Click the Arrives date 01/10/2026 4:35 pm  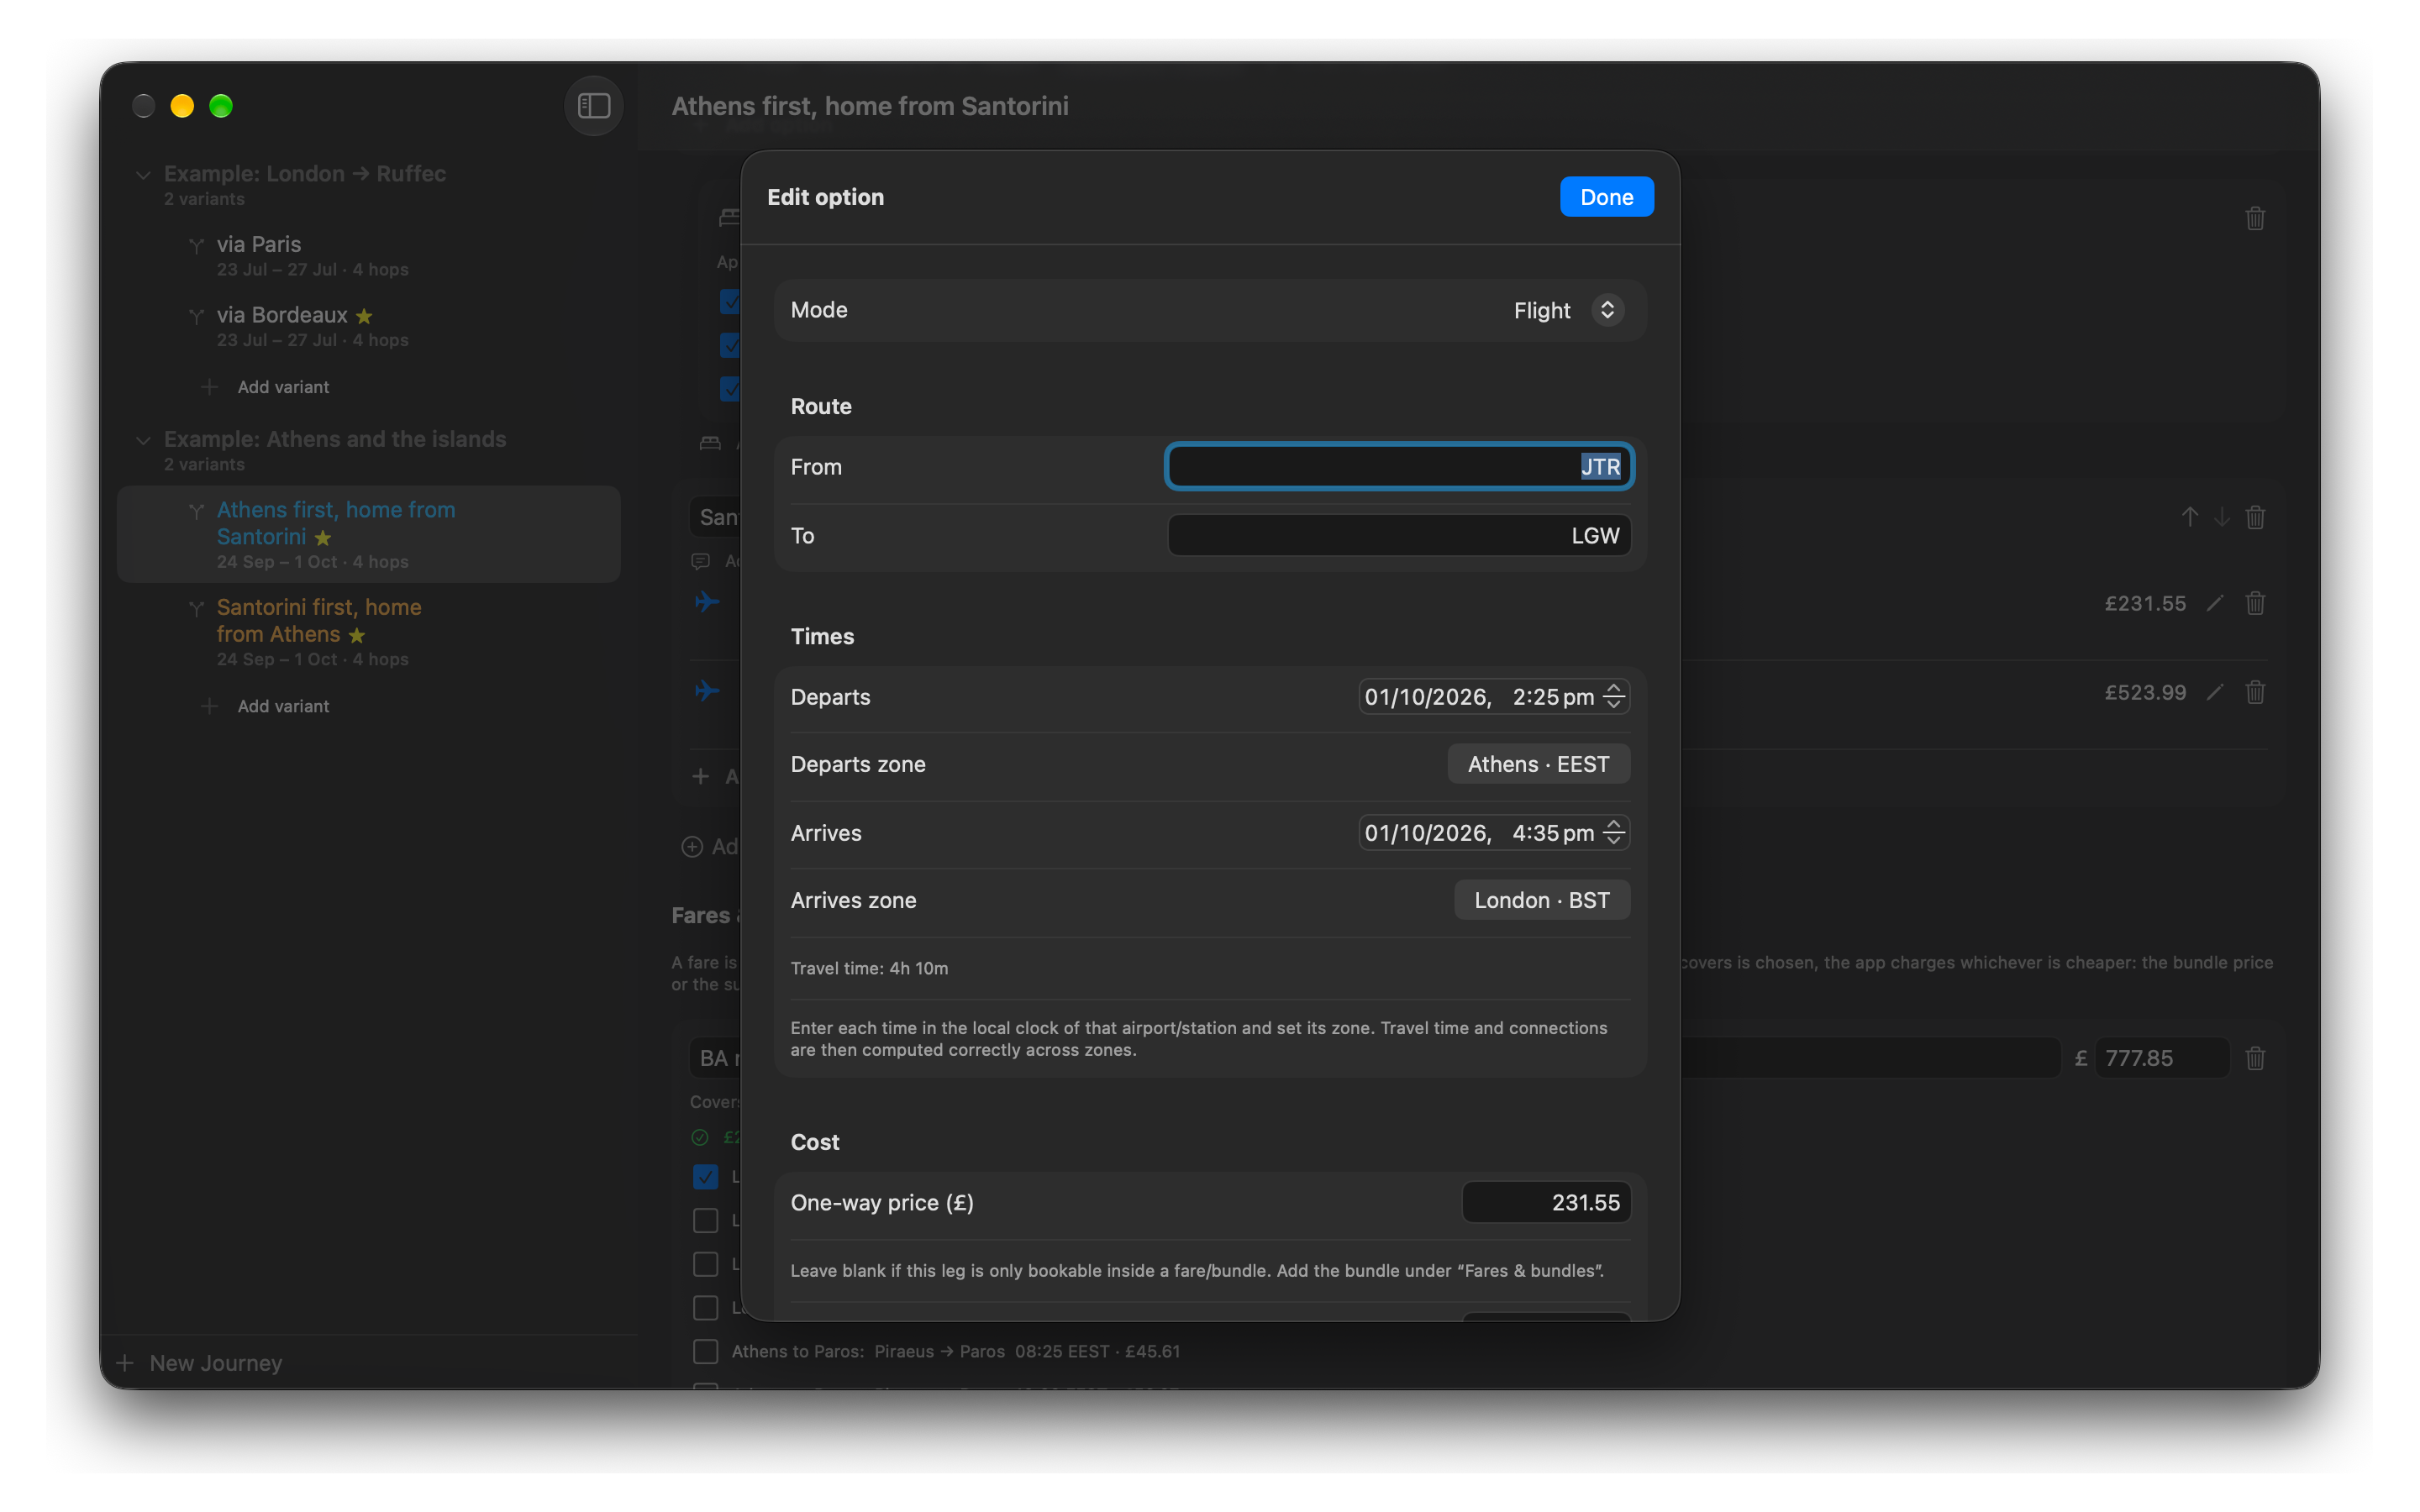pos(1479,833)
